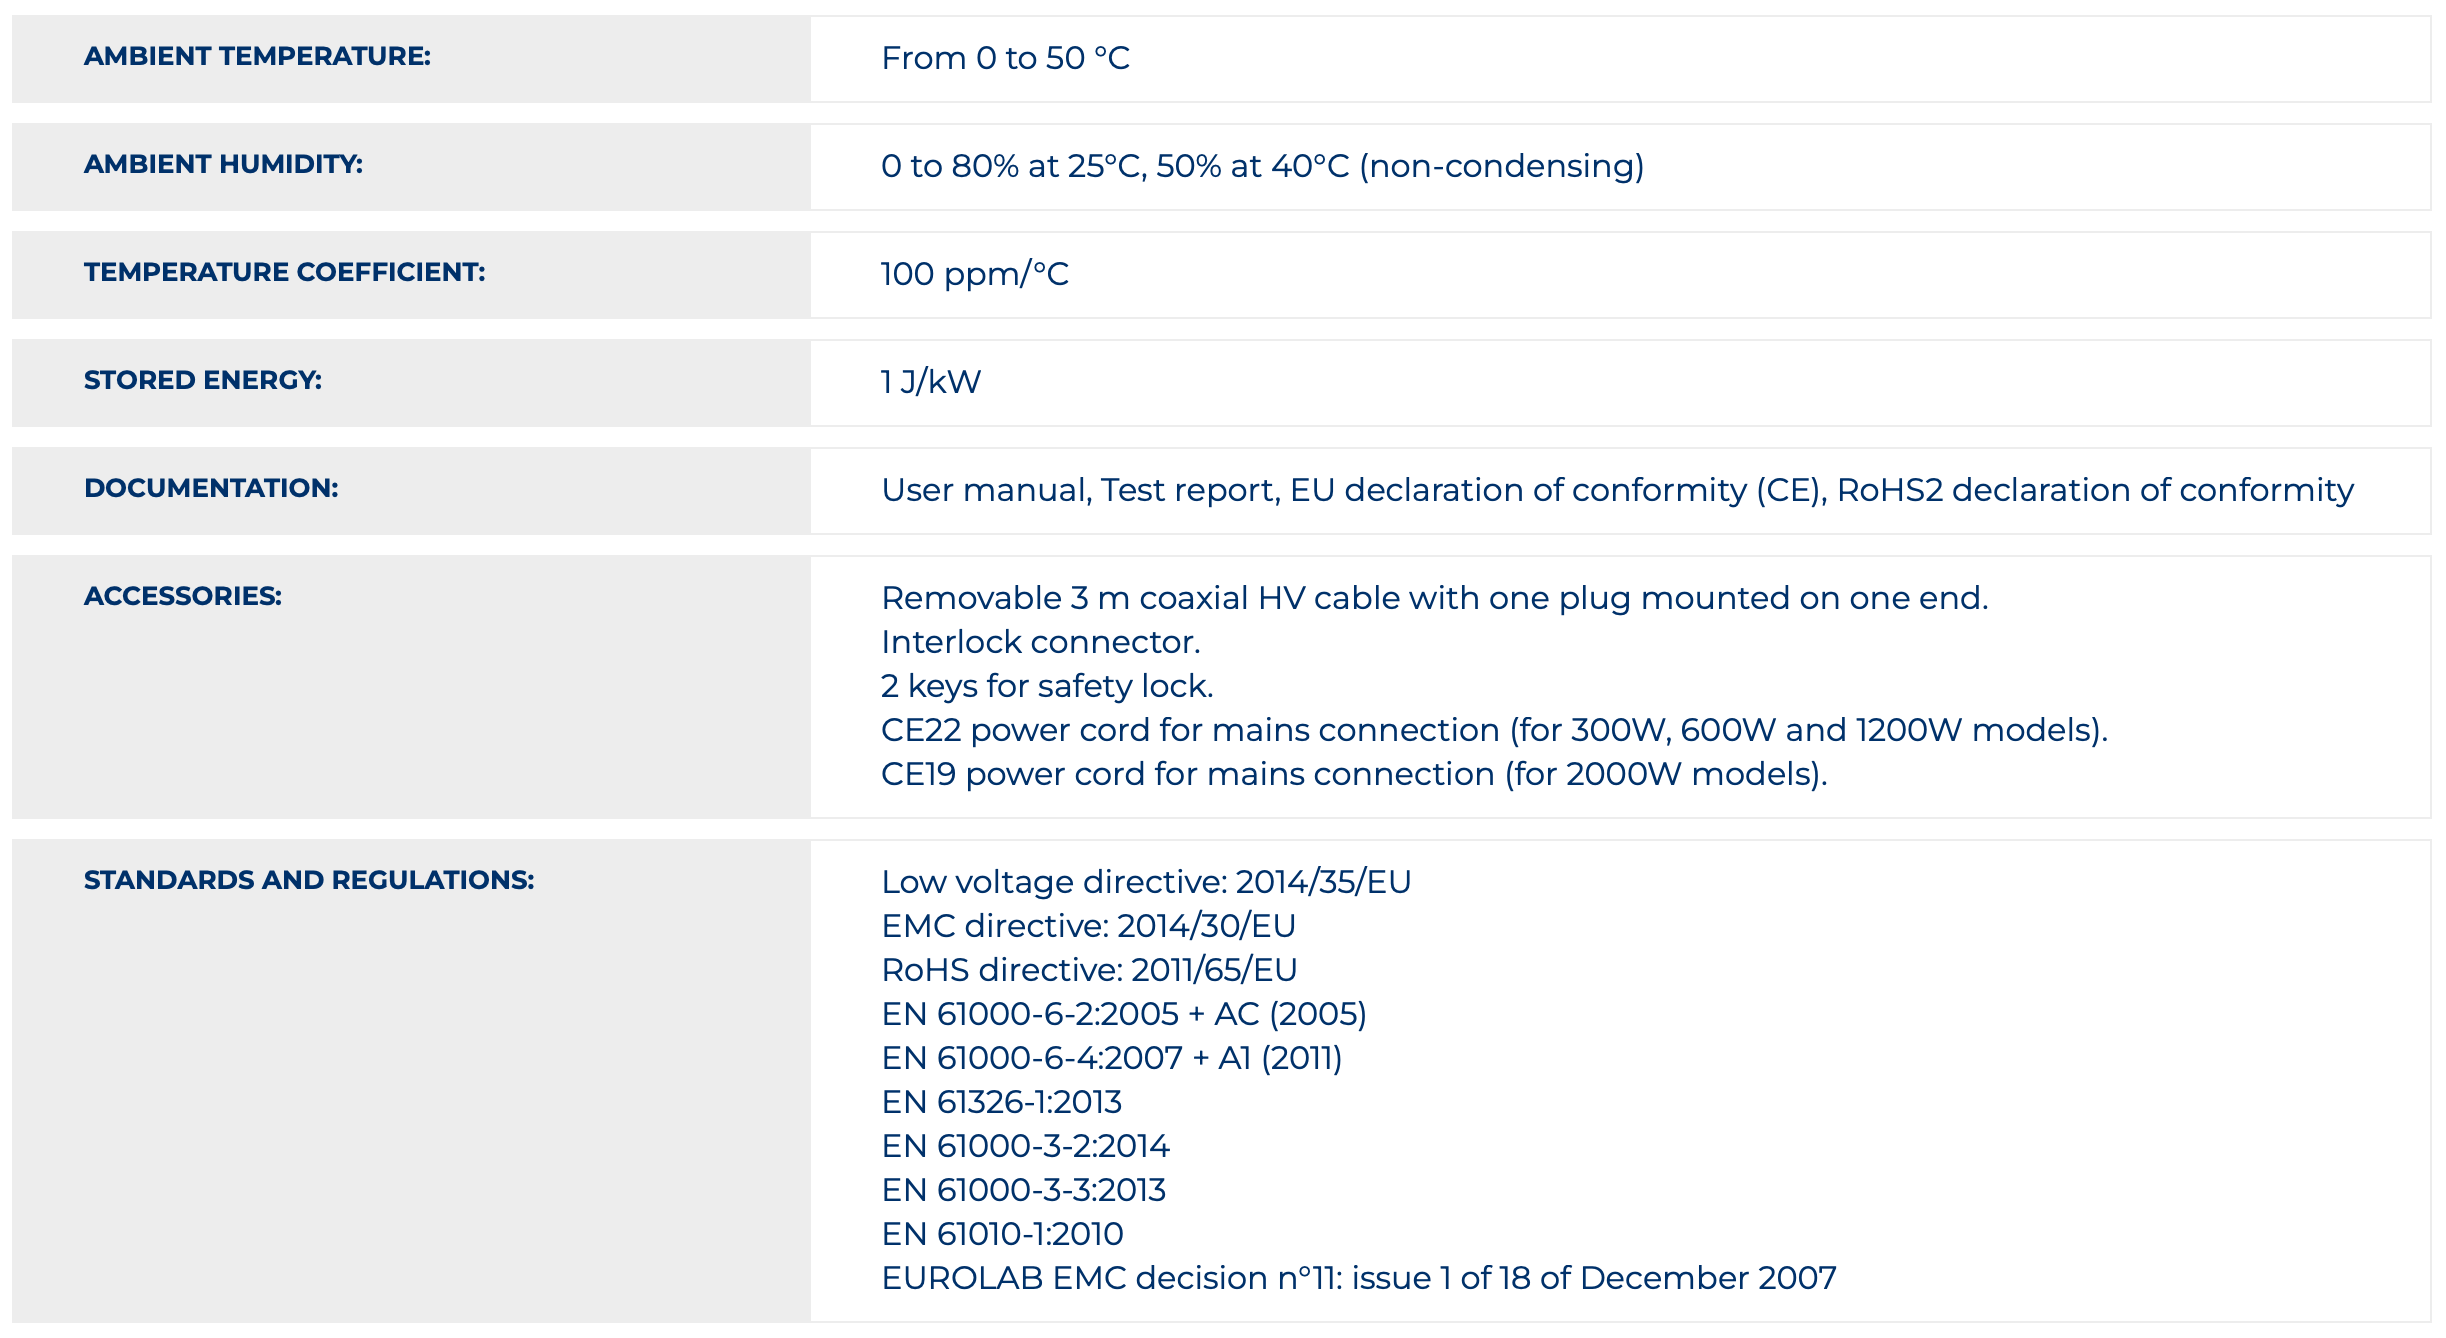Click the User manual, Test report text
Viewport: 2446px width, 1338px height.
[x=1080, y=490]
